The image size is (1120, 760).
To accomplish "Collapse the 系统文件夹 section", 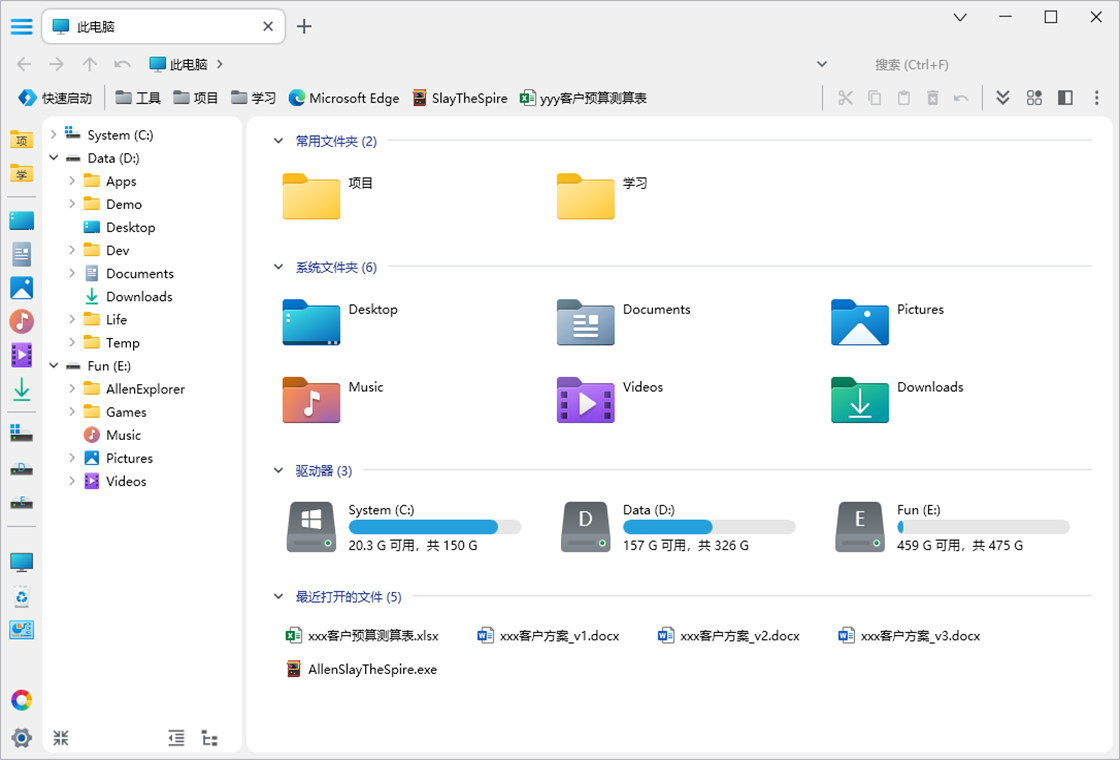I will click(x=279, y=267).
